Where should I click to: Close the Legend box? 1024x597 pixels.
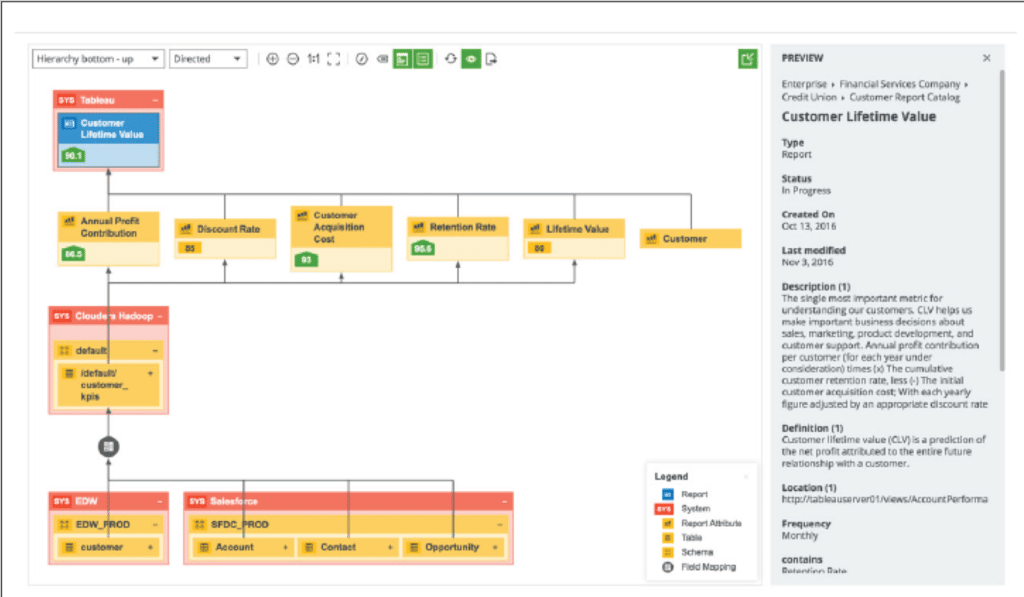746,477
